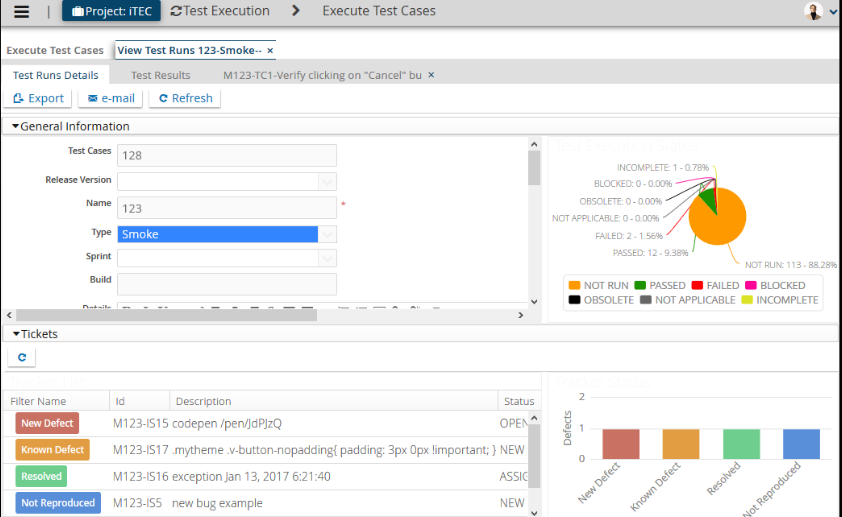The width and height of the screenshot is (842, 517).
Task: Select the M123-TC1 Verify clicking tab
Action: (322, 75)
